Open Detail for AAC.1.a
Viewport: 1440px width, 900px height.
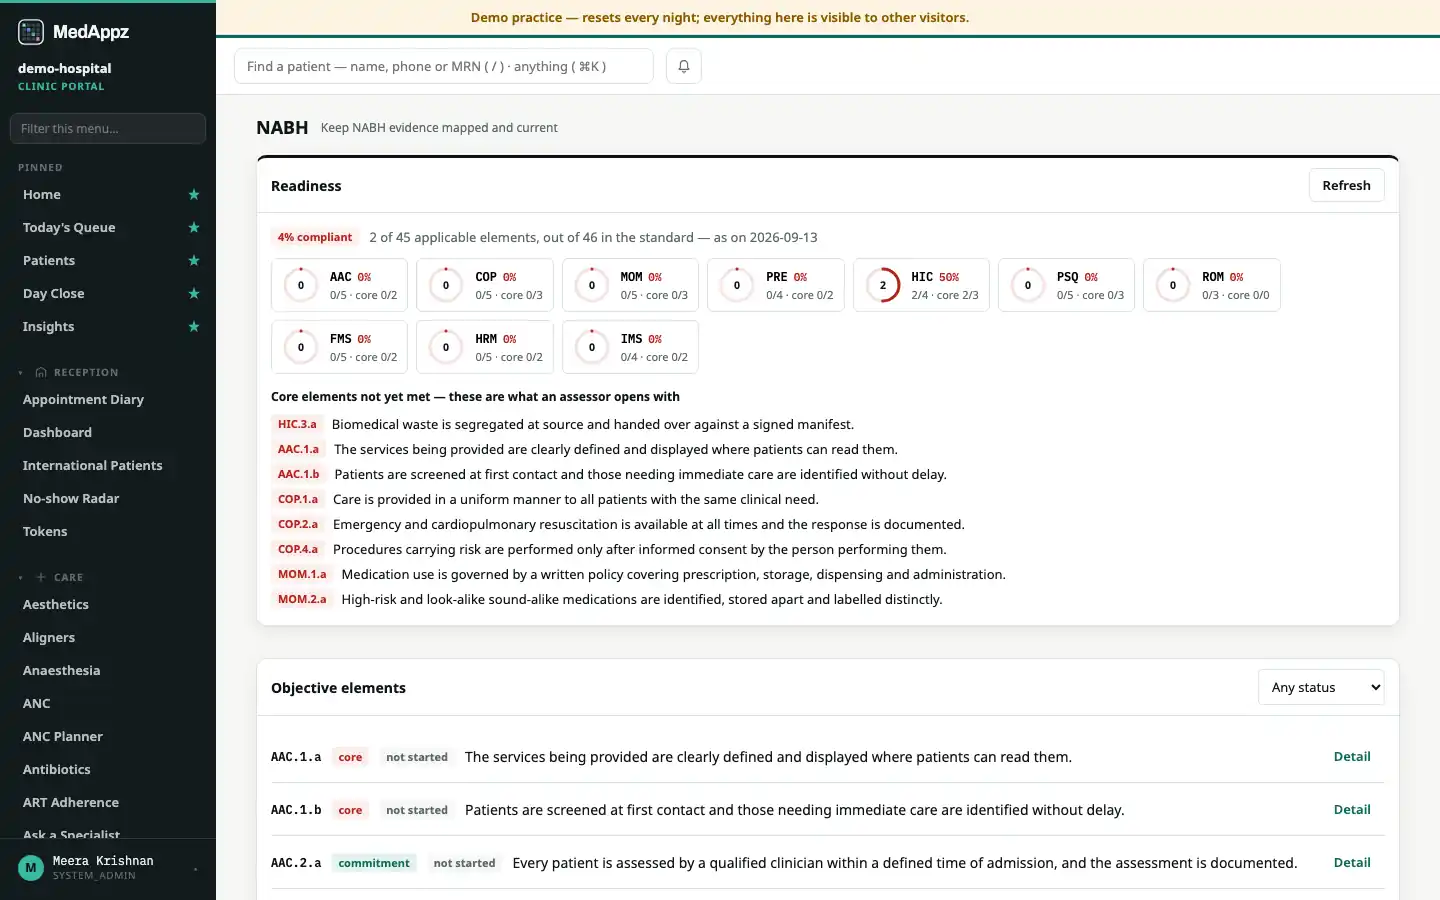(x=1352, y=757)
